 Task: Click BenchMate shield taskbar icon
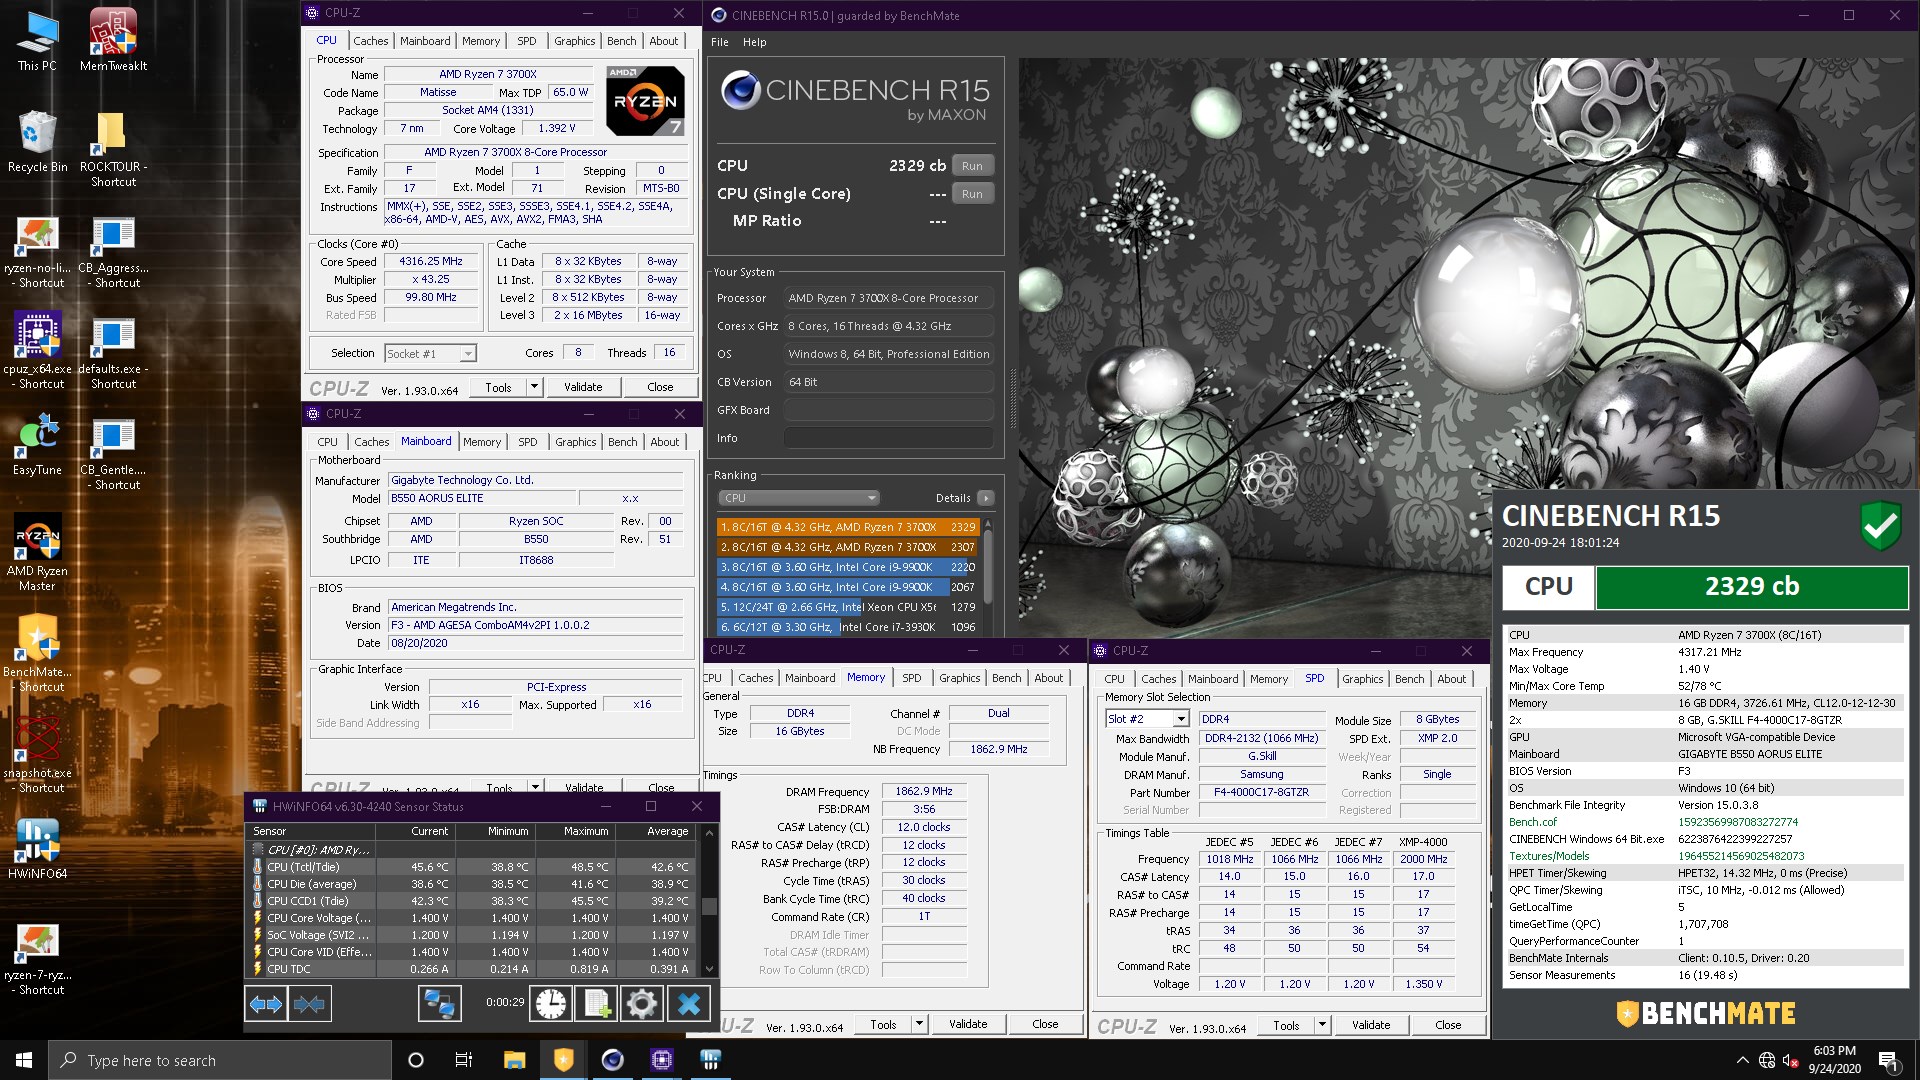pyautogui.click(x=564, y=1060)
